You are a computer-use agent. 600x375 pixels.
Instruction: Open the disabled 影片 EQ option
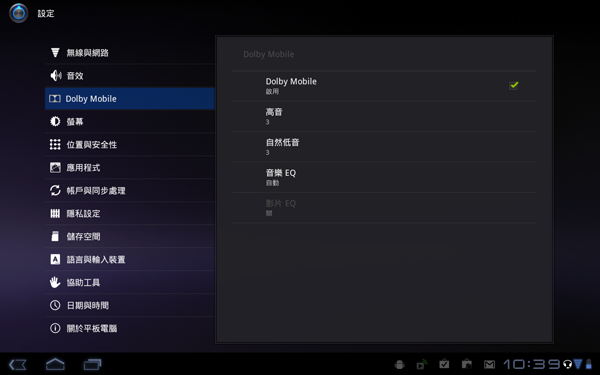(384, 208)
